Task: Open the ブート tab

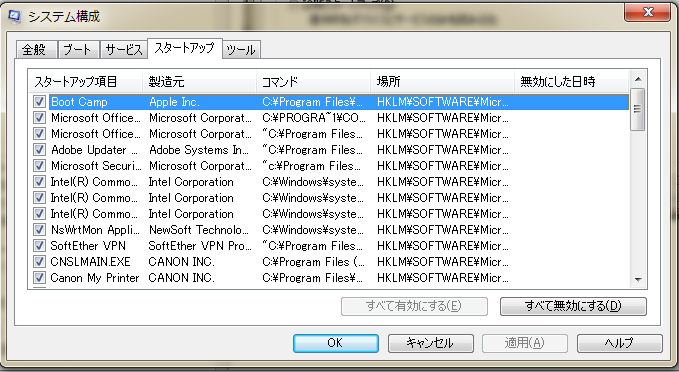Action: click(78, 49)
